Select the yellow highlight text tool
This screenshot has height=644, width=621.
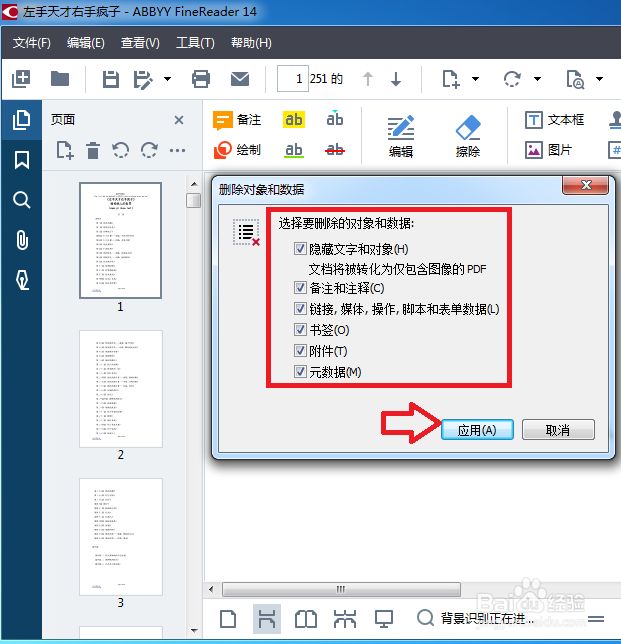click(x=294, y=120)
